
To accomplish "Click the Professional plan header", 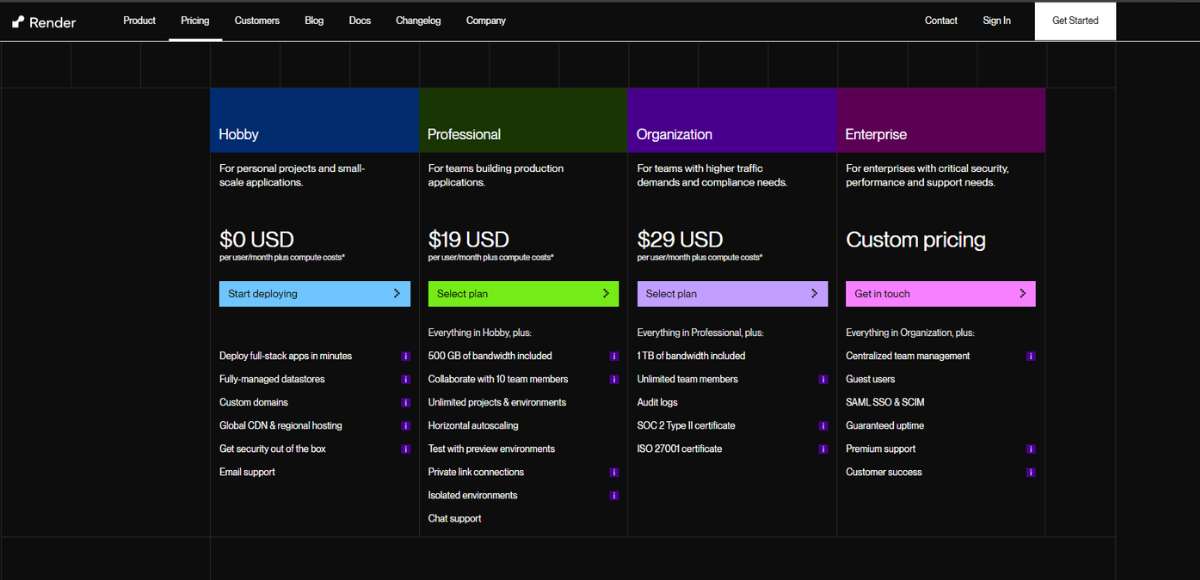I will (x=523, y=120).
